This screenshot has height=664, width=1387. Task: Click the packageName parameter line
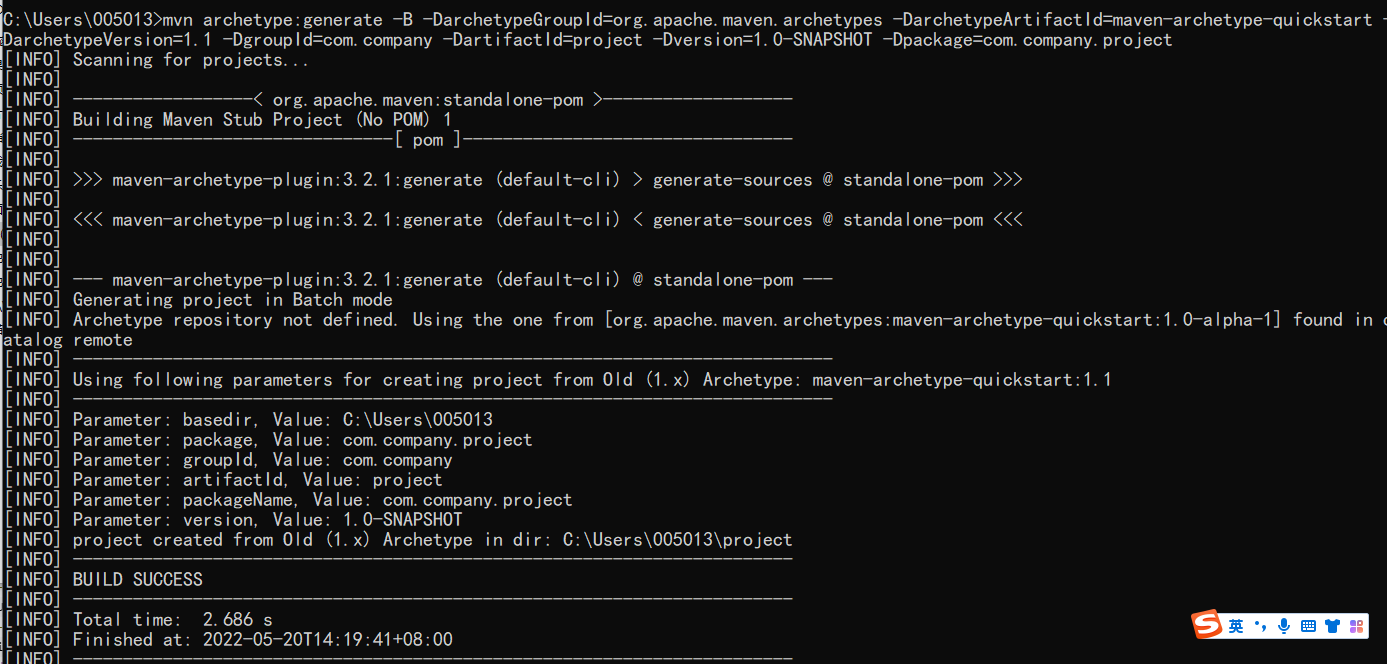pyautogui.click(x=322, y=500)
